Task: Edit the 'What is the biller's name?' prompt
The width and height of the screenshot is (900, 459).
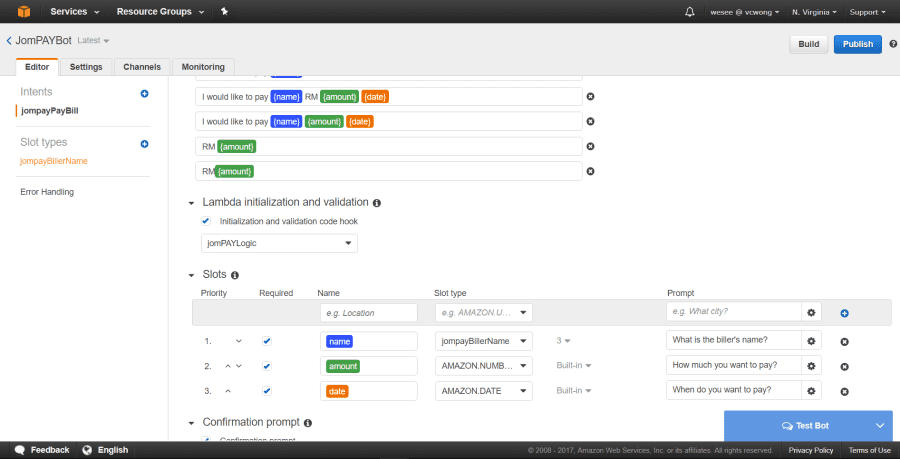Action: [734, 340]
